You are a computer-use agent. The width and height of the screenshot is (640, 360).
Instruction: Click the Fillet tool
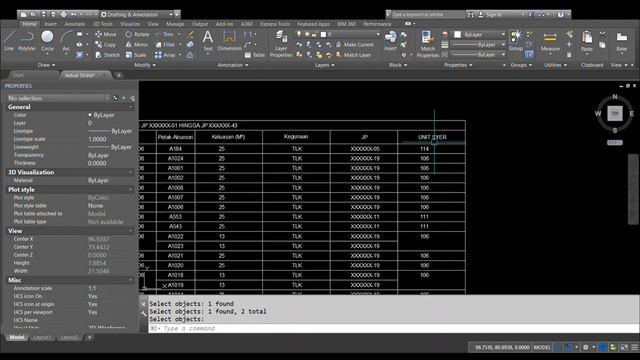165,44
